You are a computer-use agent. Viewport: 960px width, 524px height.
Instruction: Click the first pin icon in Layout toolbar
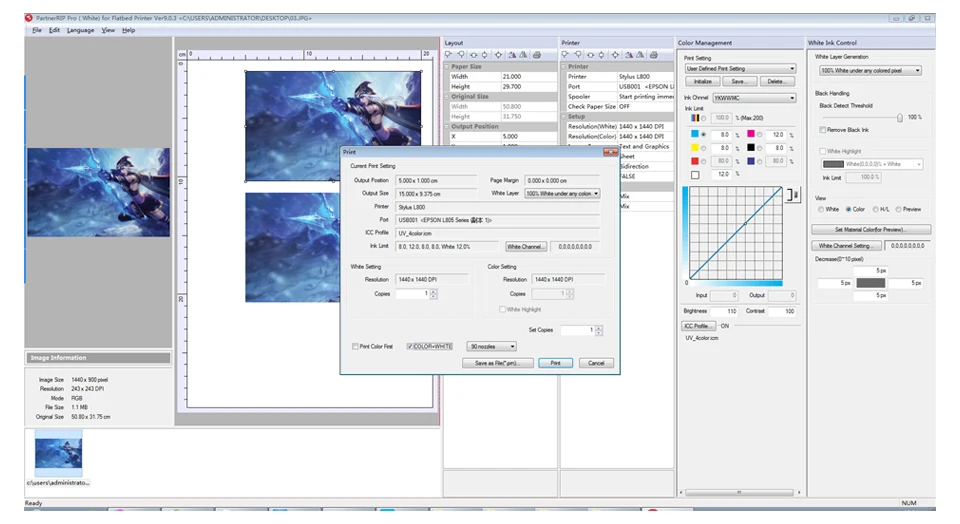pyautogui.click(x=450, y=55)
